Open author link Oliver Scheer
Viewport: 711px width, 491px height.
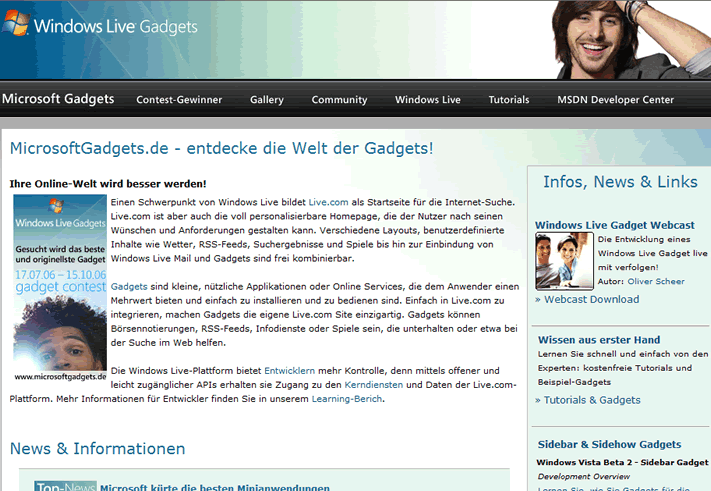[656, 282]
